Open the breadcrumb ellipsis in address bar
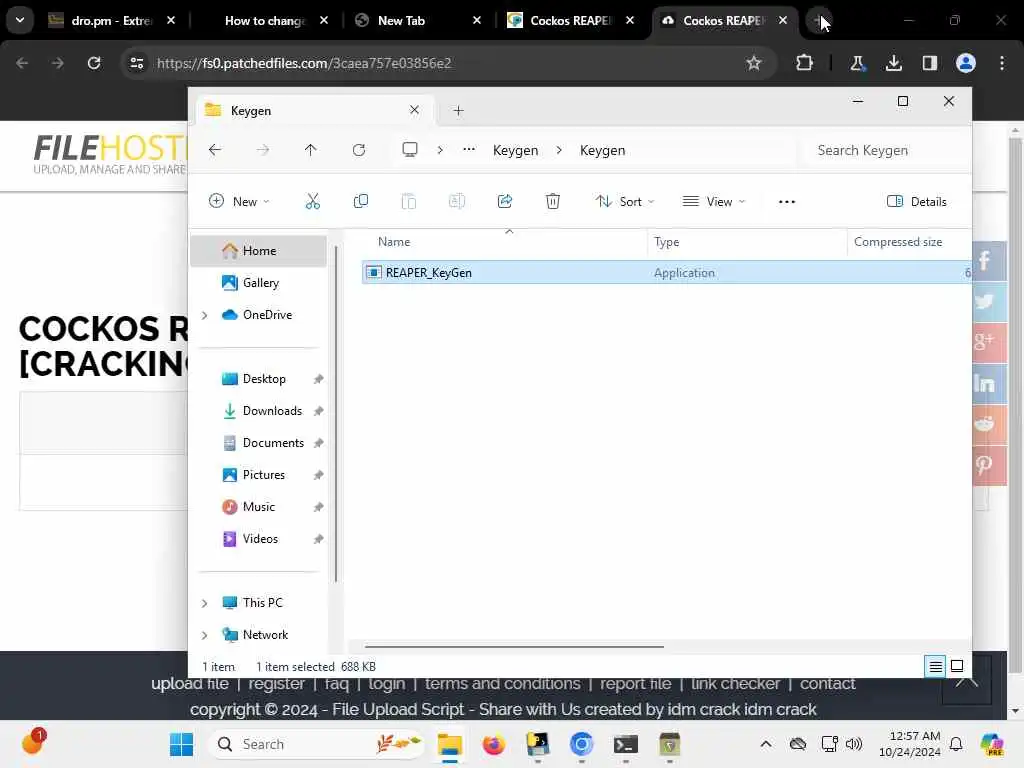 tap(469, 150)
